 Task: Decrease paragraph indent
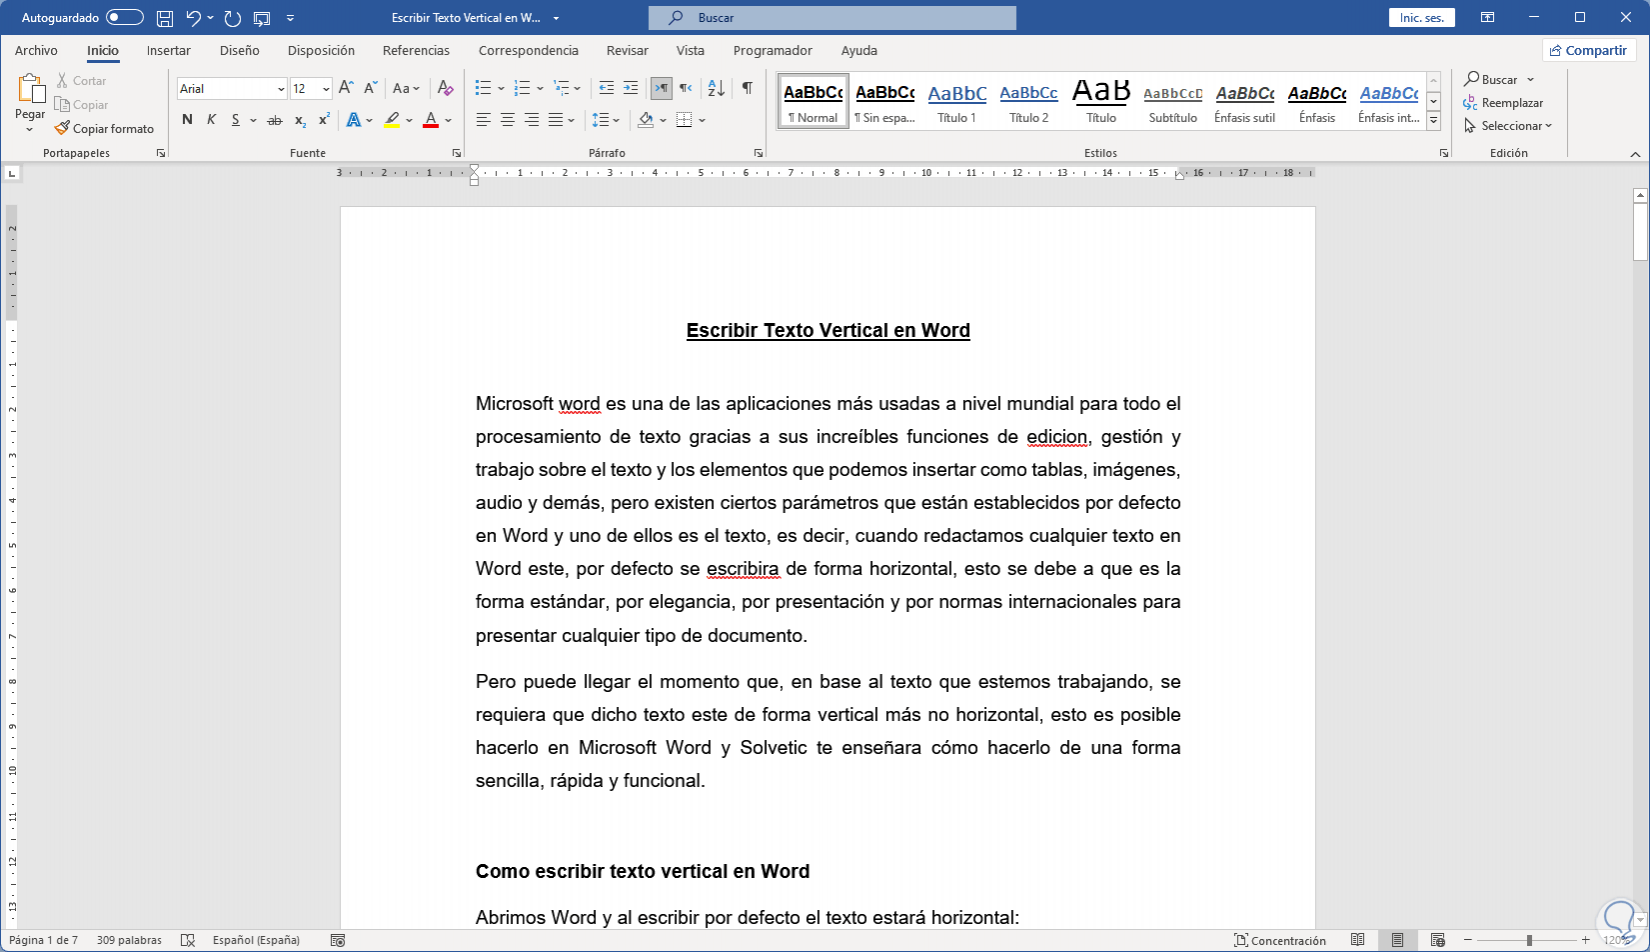(x=606, y=88)
